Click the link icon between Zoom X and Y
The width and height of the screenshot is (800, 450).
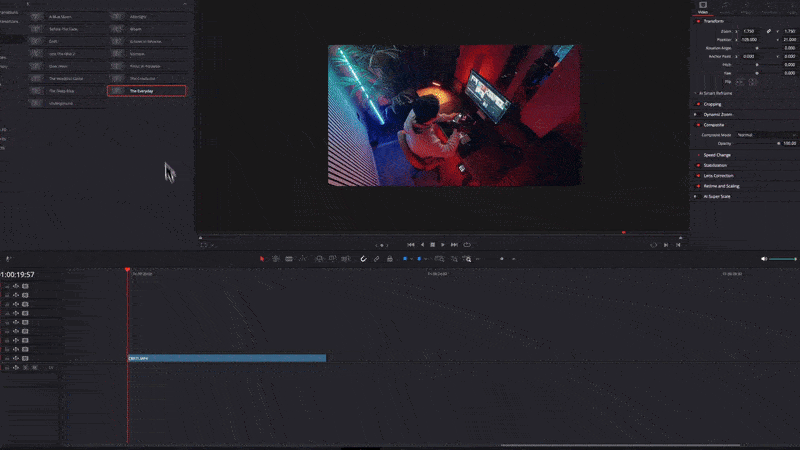(769, 31)
